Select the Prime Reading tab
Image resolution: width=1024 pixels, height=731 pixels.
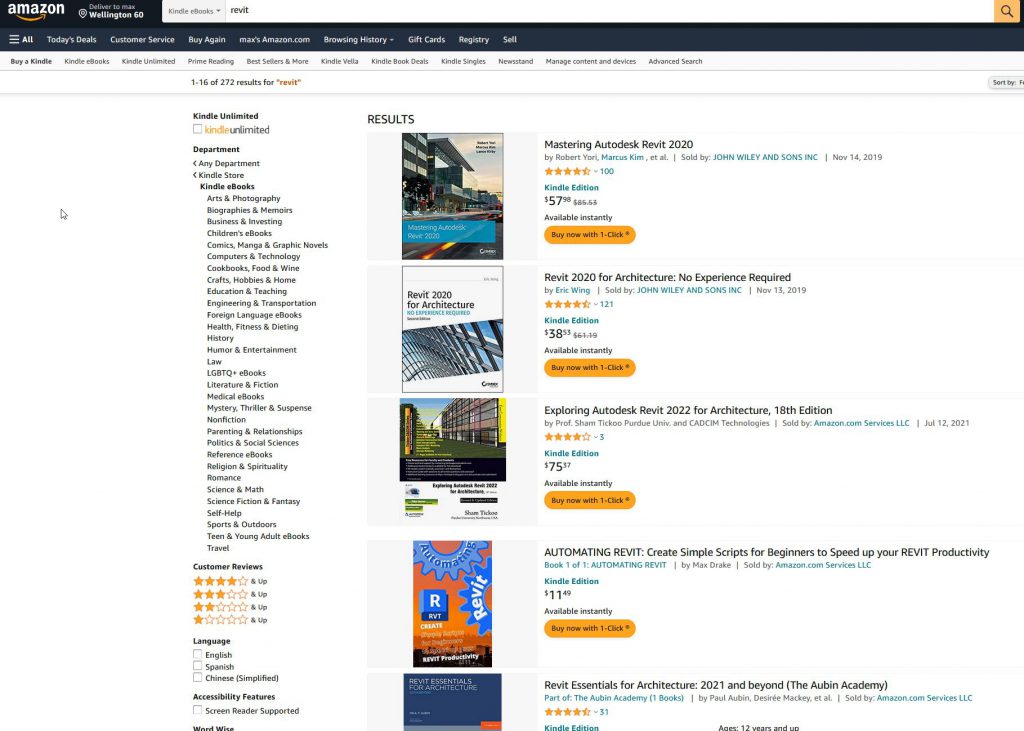[x=211, y=62]
